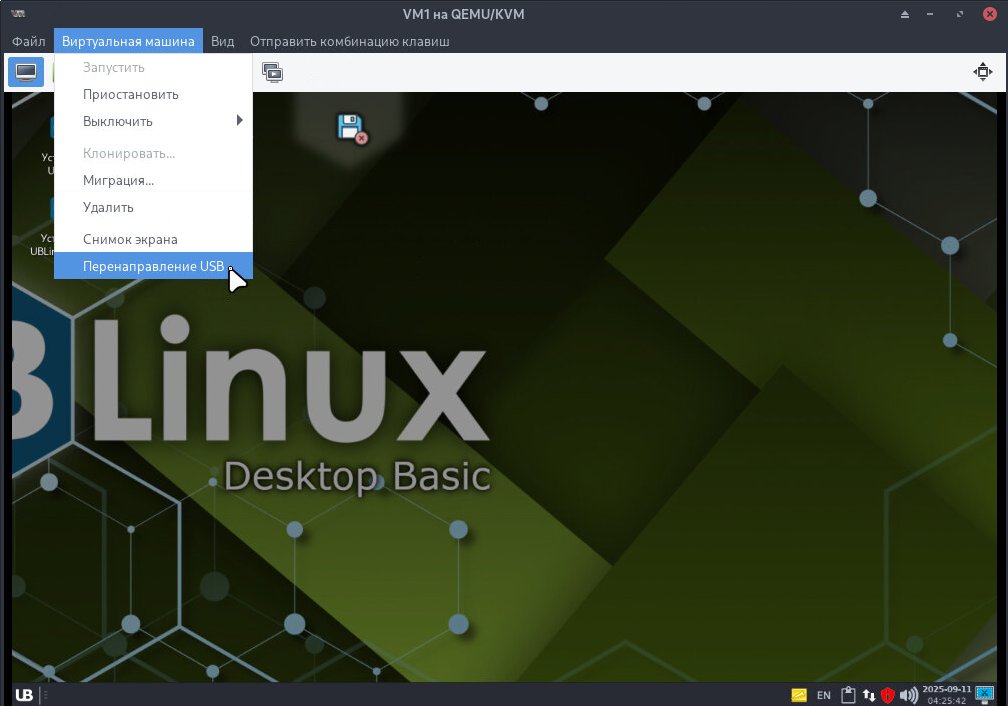Viewport: 1008px width, 706px height.
Task: Choose Удалить from Virtual Machine menu
Action: pyautogui.click(x=108, y=208)
